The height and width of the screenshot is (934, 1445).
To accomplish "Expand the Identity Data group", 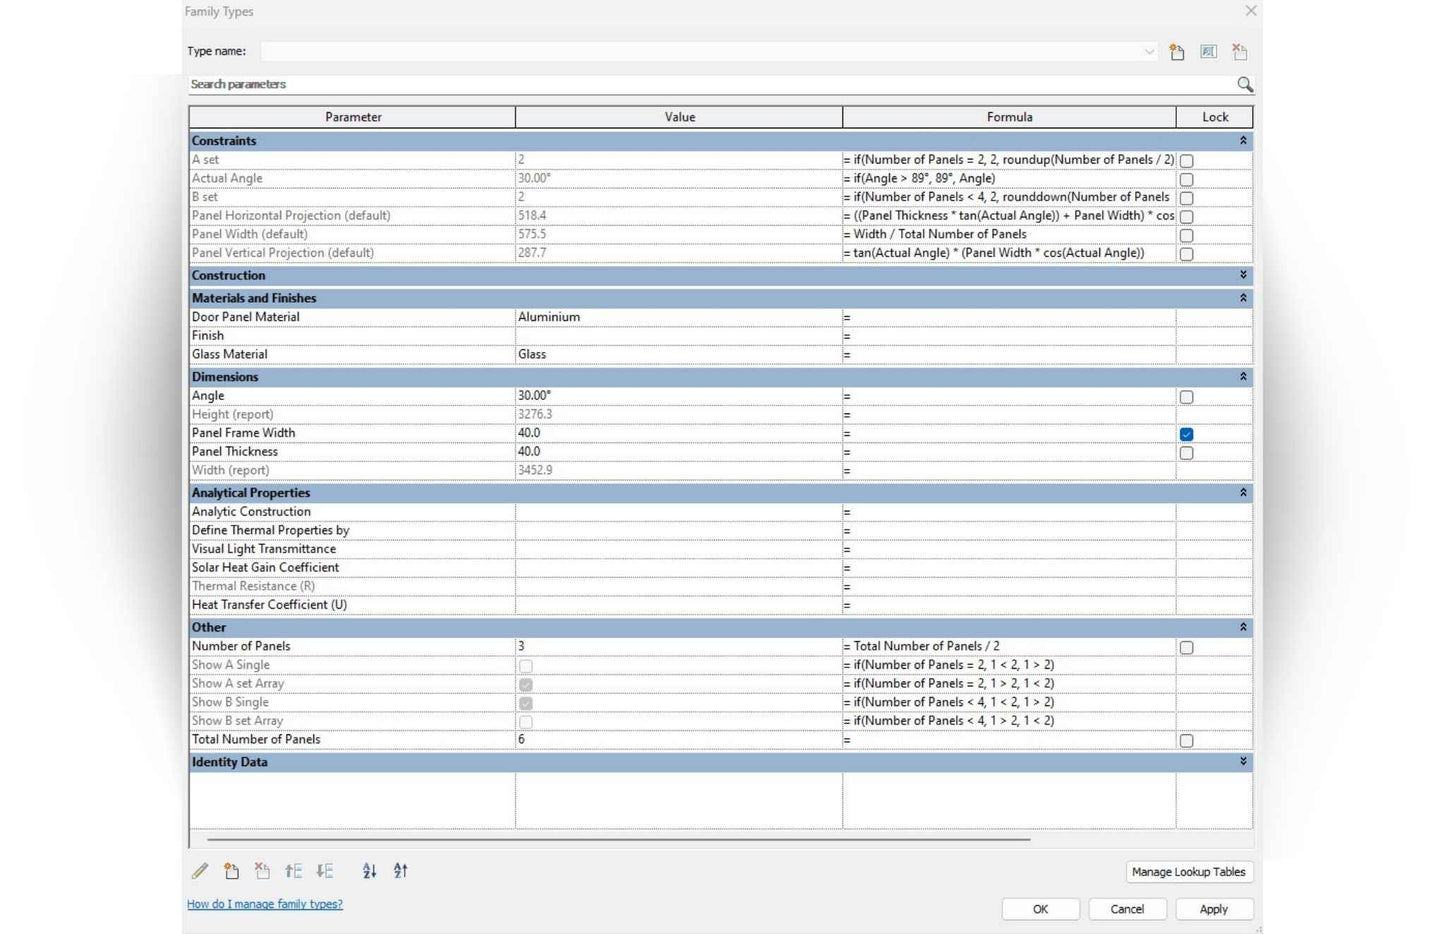I will [1243, 762].
